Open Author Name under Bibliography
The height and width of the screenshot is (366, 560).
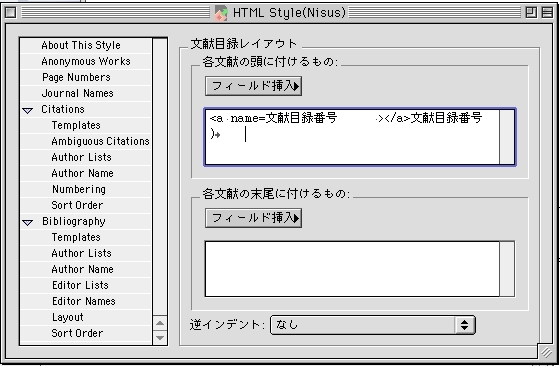tap(86, 269)
